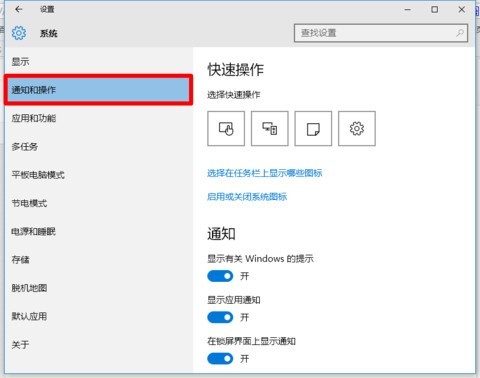The width and height of the screenshot is (480, 378).
Task: Toggle off 在锁屏界面上显示通知 switch
Action: point(220,359)
